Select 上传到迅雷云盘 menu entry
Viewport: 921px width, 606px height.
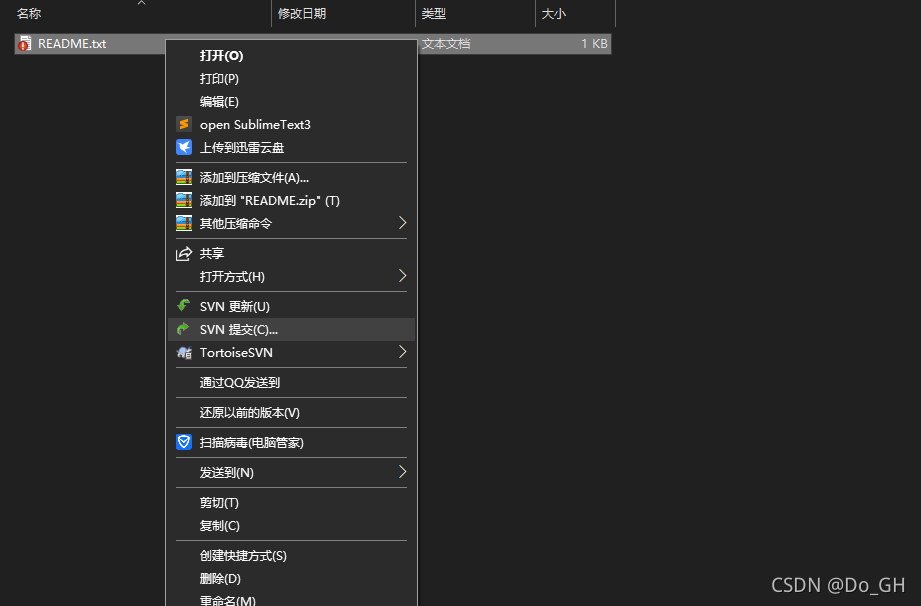291,147
